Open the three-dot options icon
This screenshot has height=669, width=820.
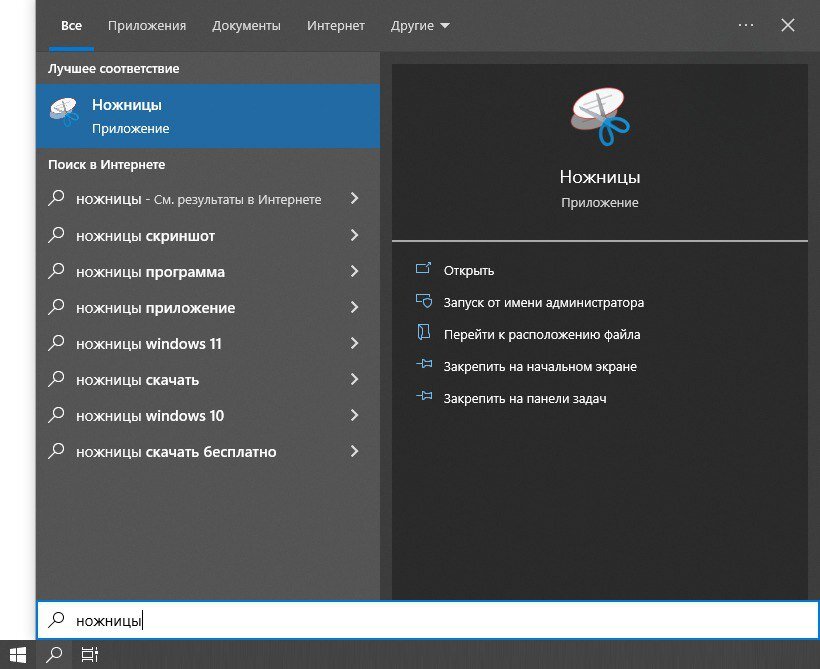point(745,25)
